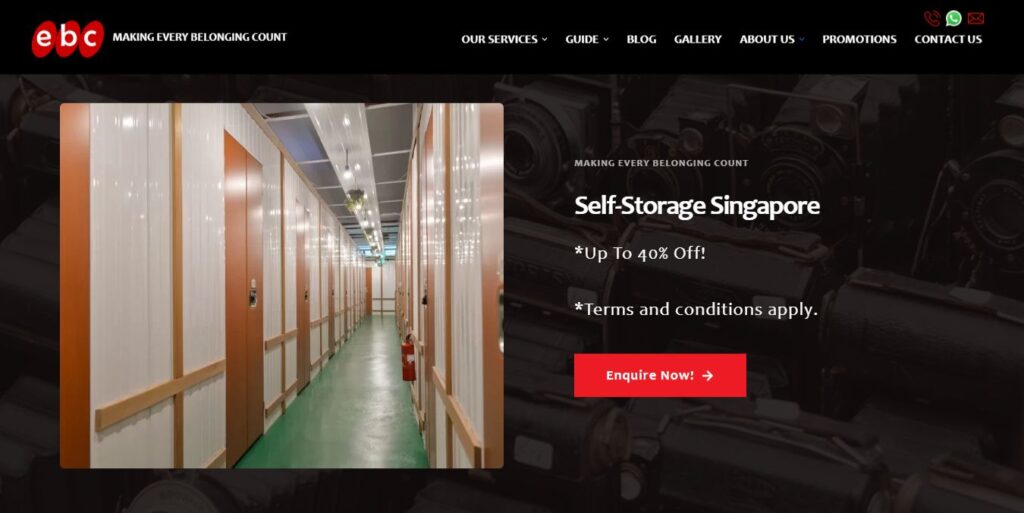Expand the Guide dropdown chevron
1024x513 pixels.
click(605, 39)
